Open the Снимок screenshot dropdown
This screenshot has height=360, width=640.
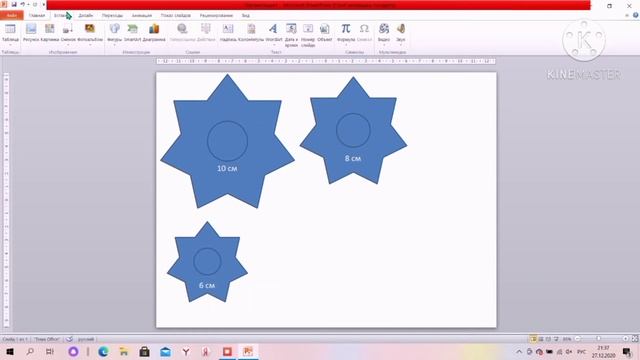click(x=68, y=44)
